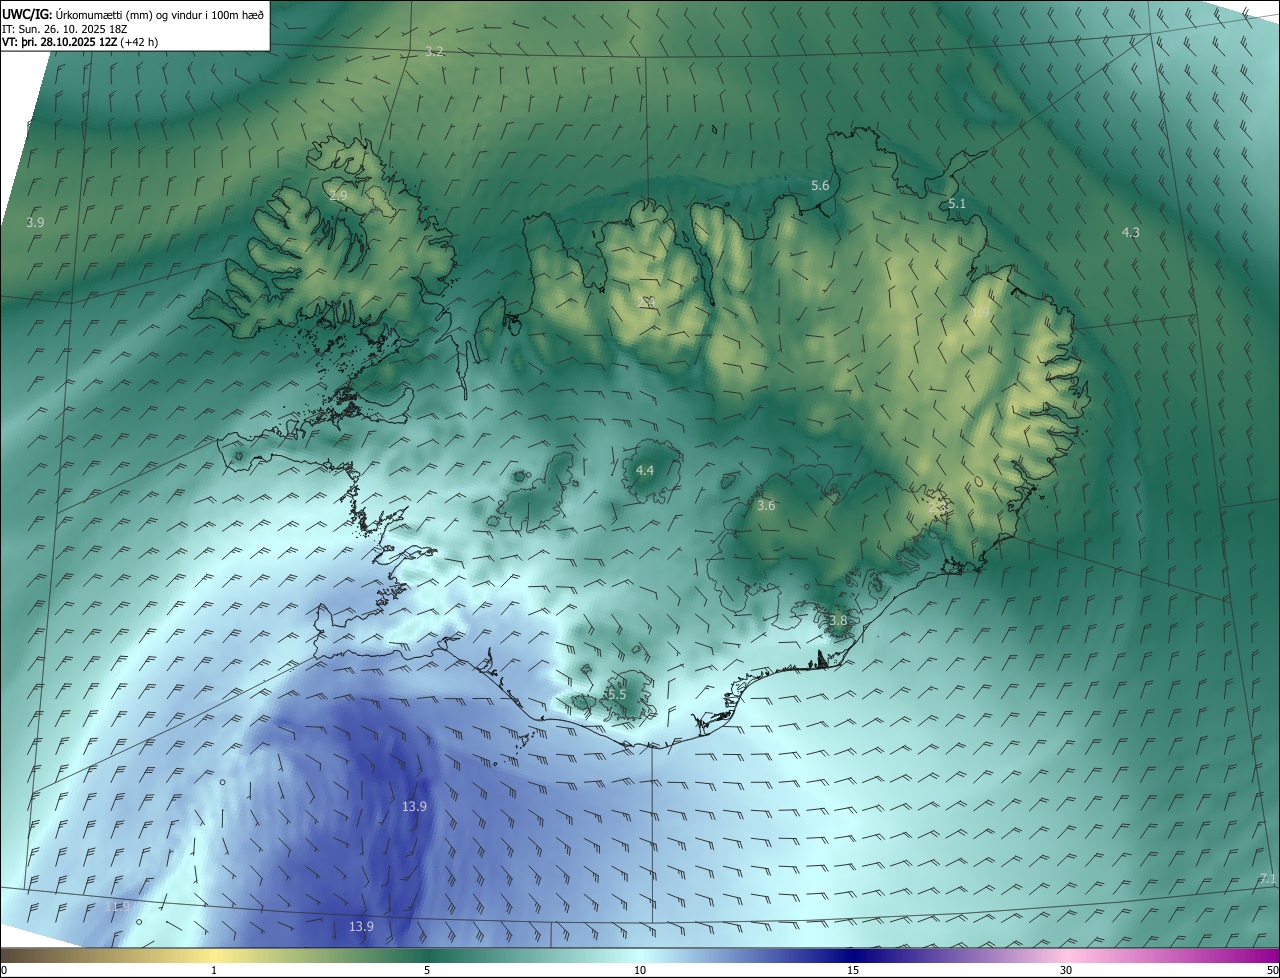The image size is (1280, 978).
Task: Click the 30 label on the color scale
Action: [x=1066, y=970]
